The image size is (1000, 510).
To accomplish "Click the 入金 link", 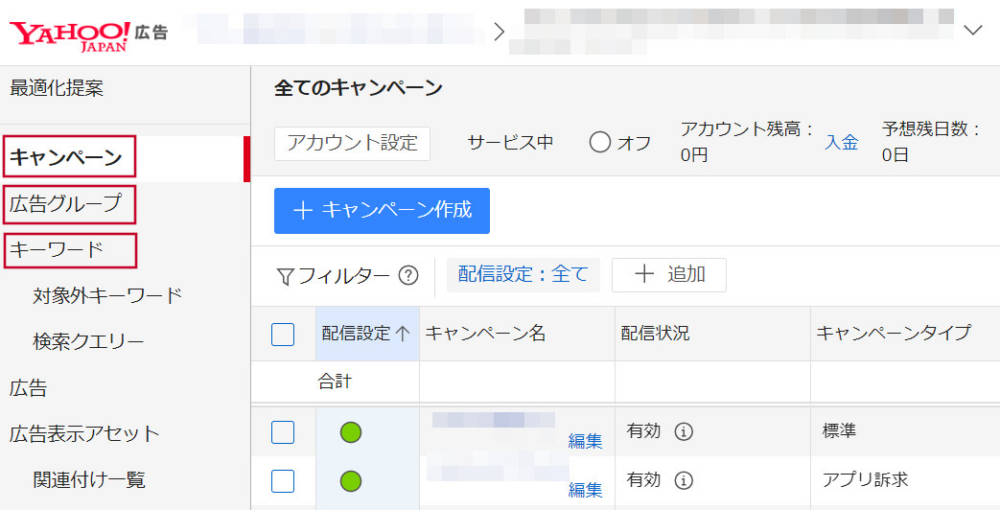I will point(841,143).
